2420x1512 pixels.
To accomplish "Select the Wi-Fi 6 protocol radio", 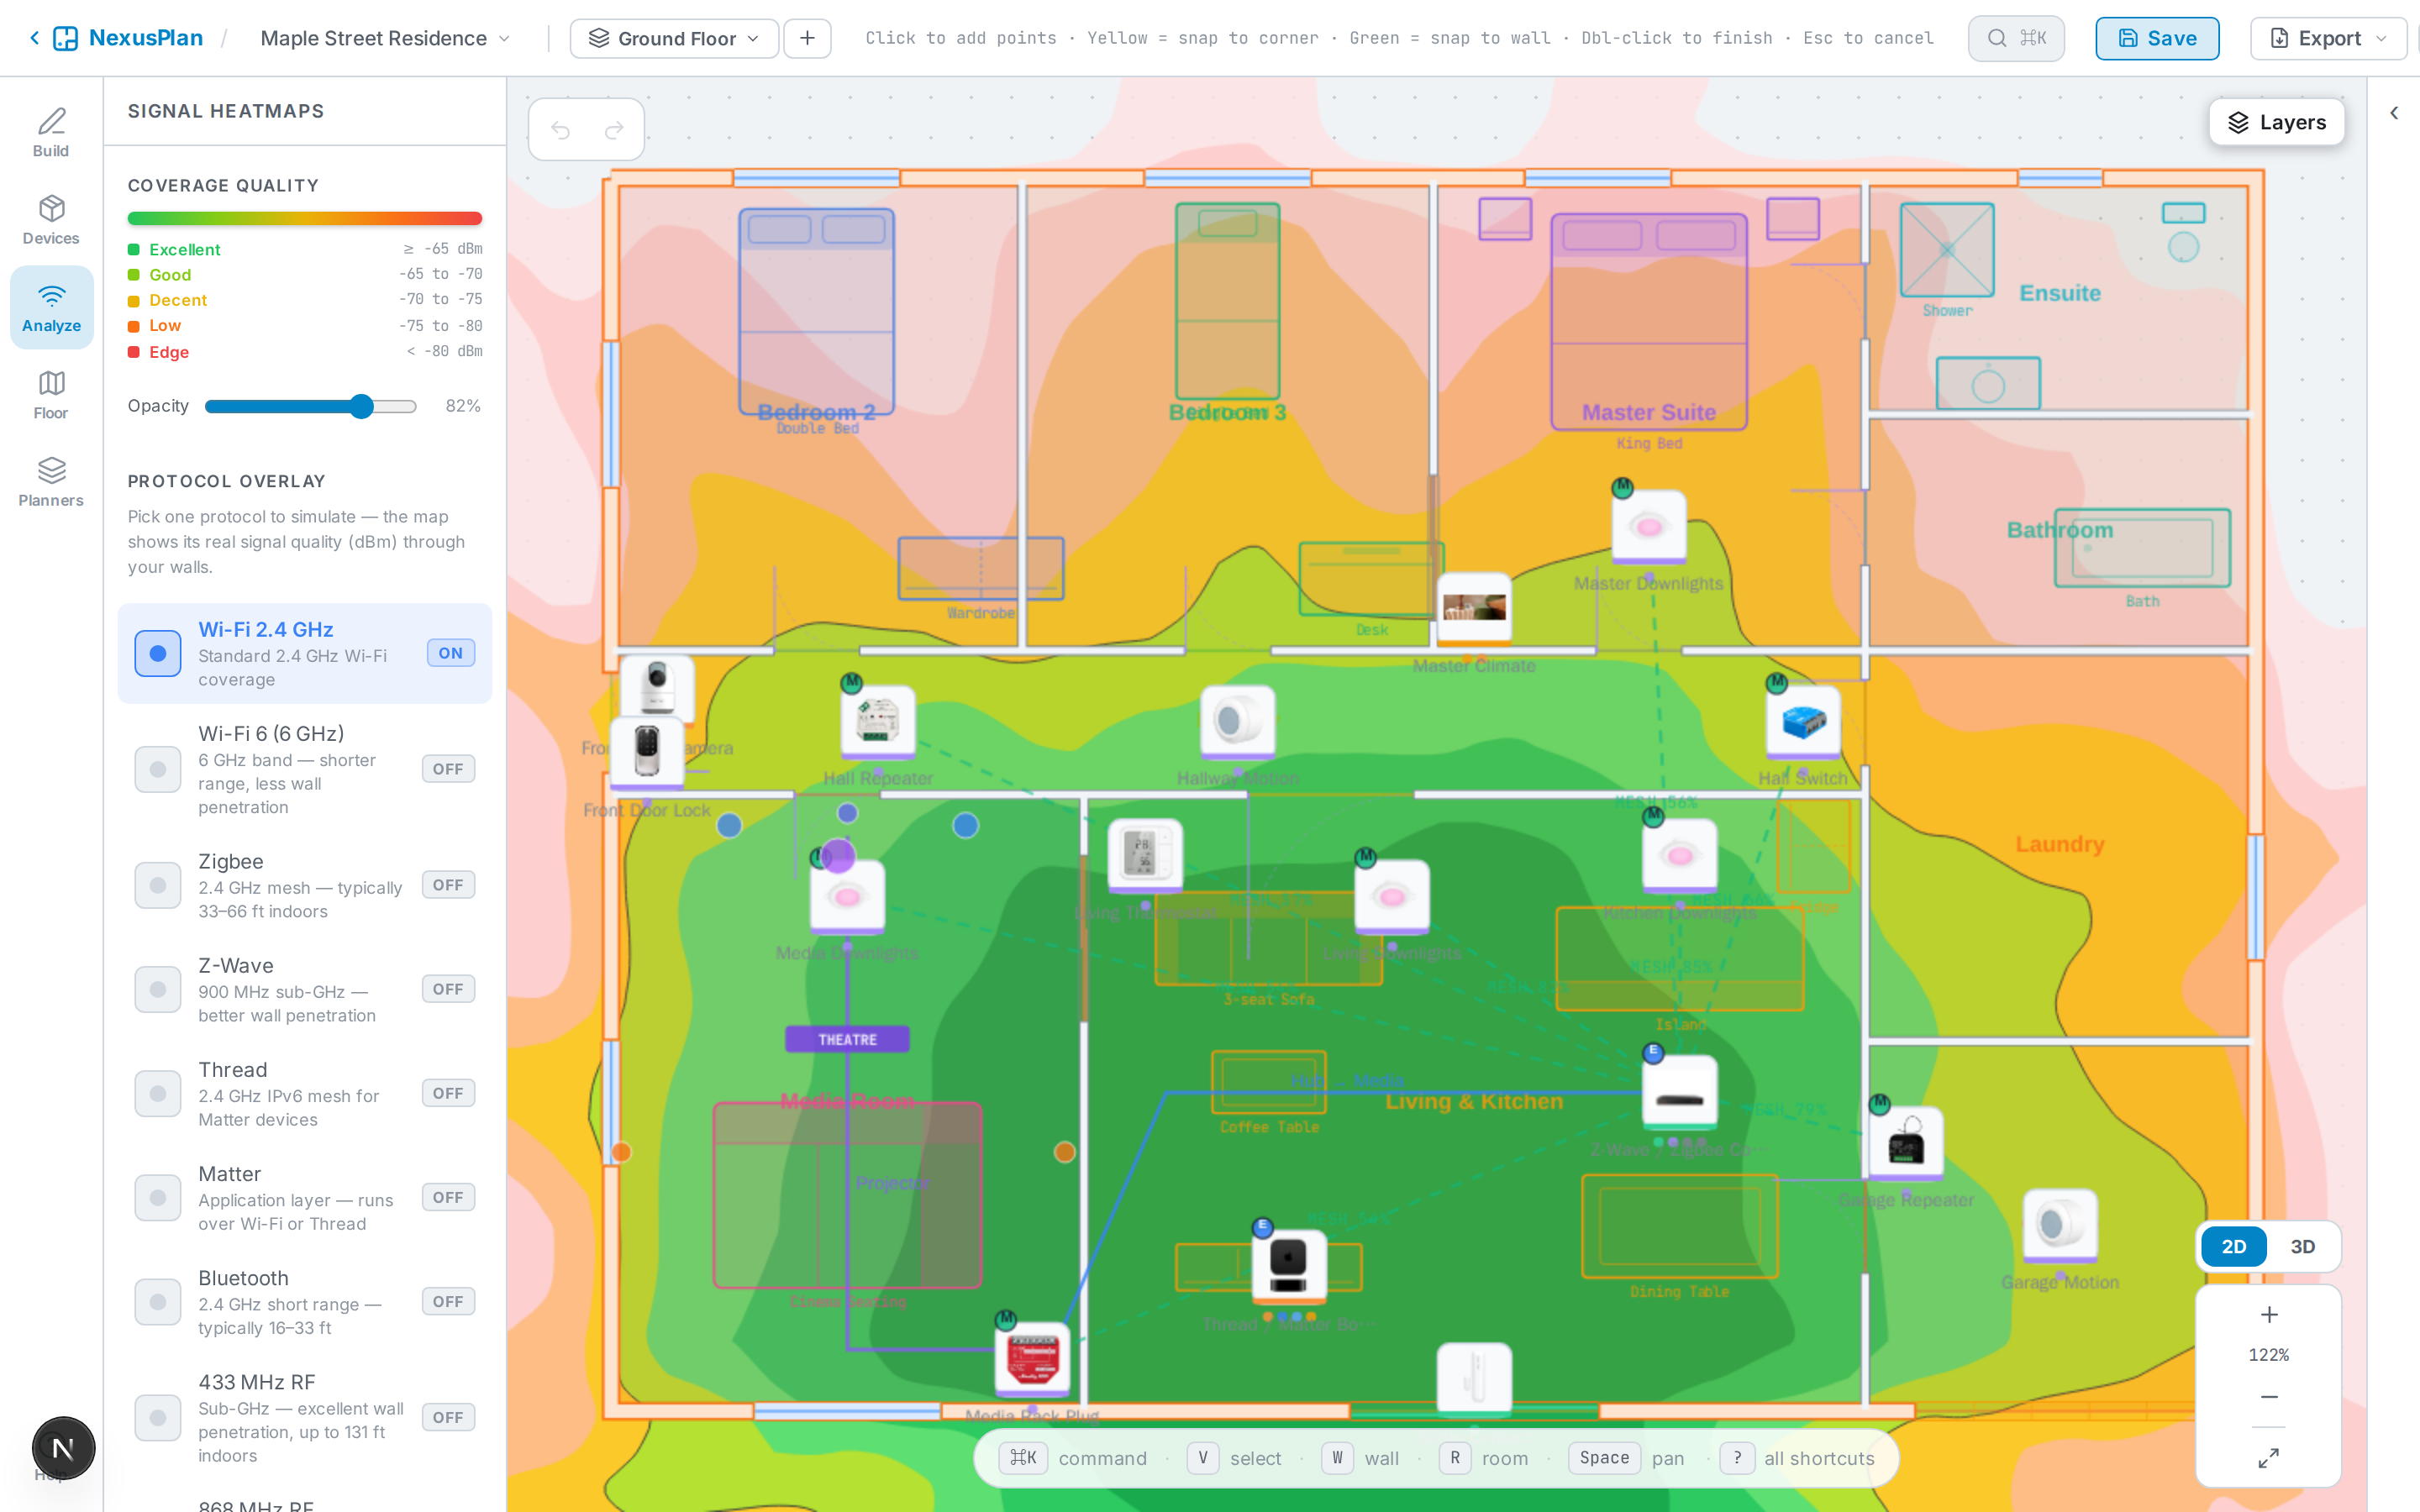I will coord(158,770).
